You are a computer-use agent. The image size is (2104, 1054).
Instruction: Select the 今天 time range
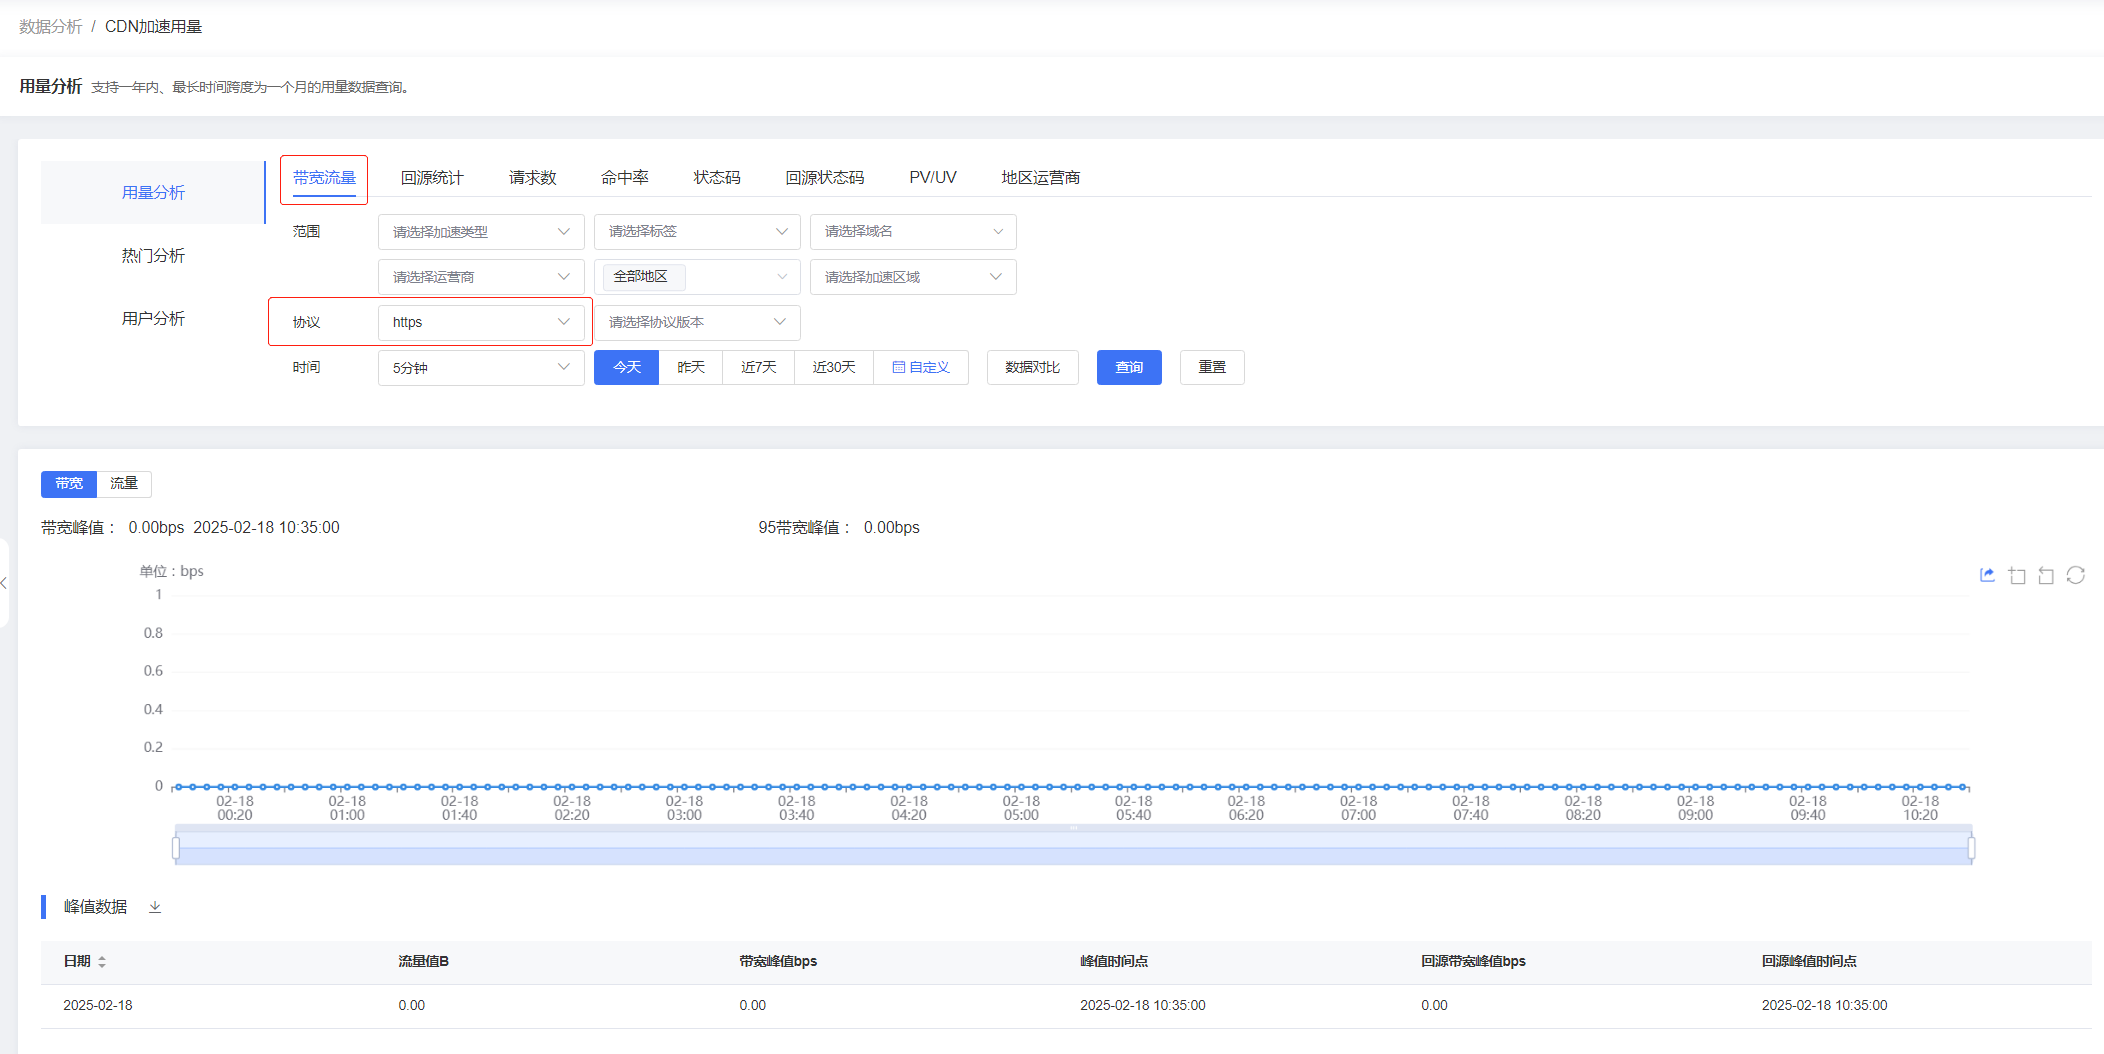[627, 367]
